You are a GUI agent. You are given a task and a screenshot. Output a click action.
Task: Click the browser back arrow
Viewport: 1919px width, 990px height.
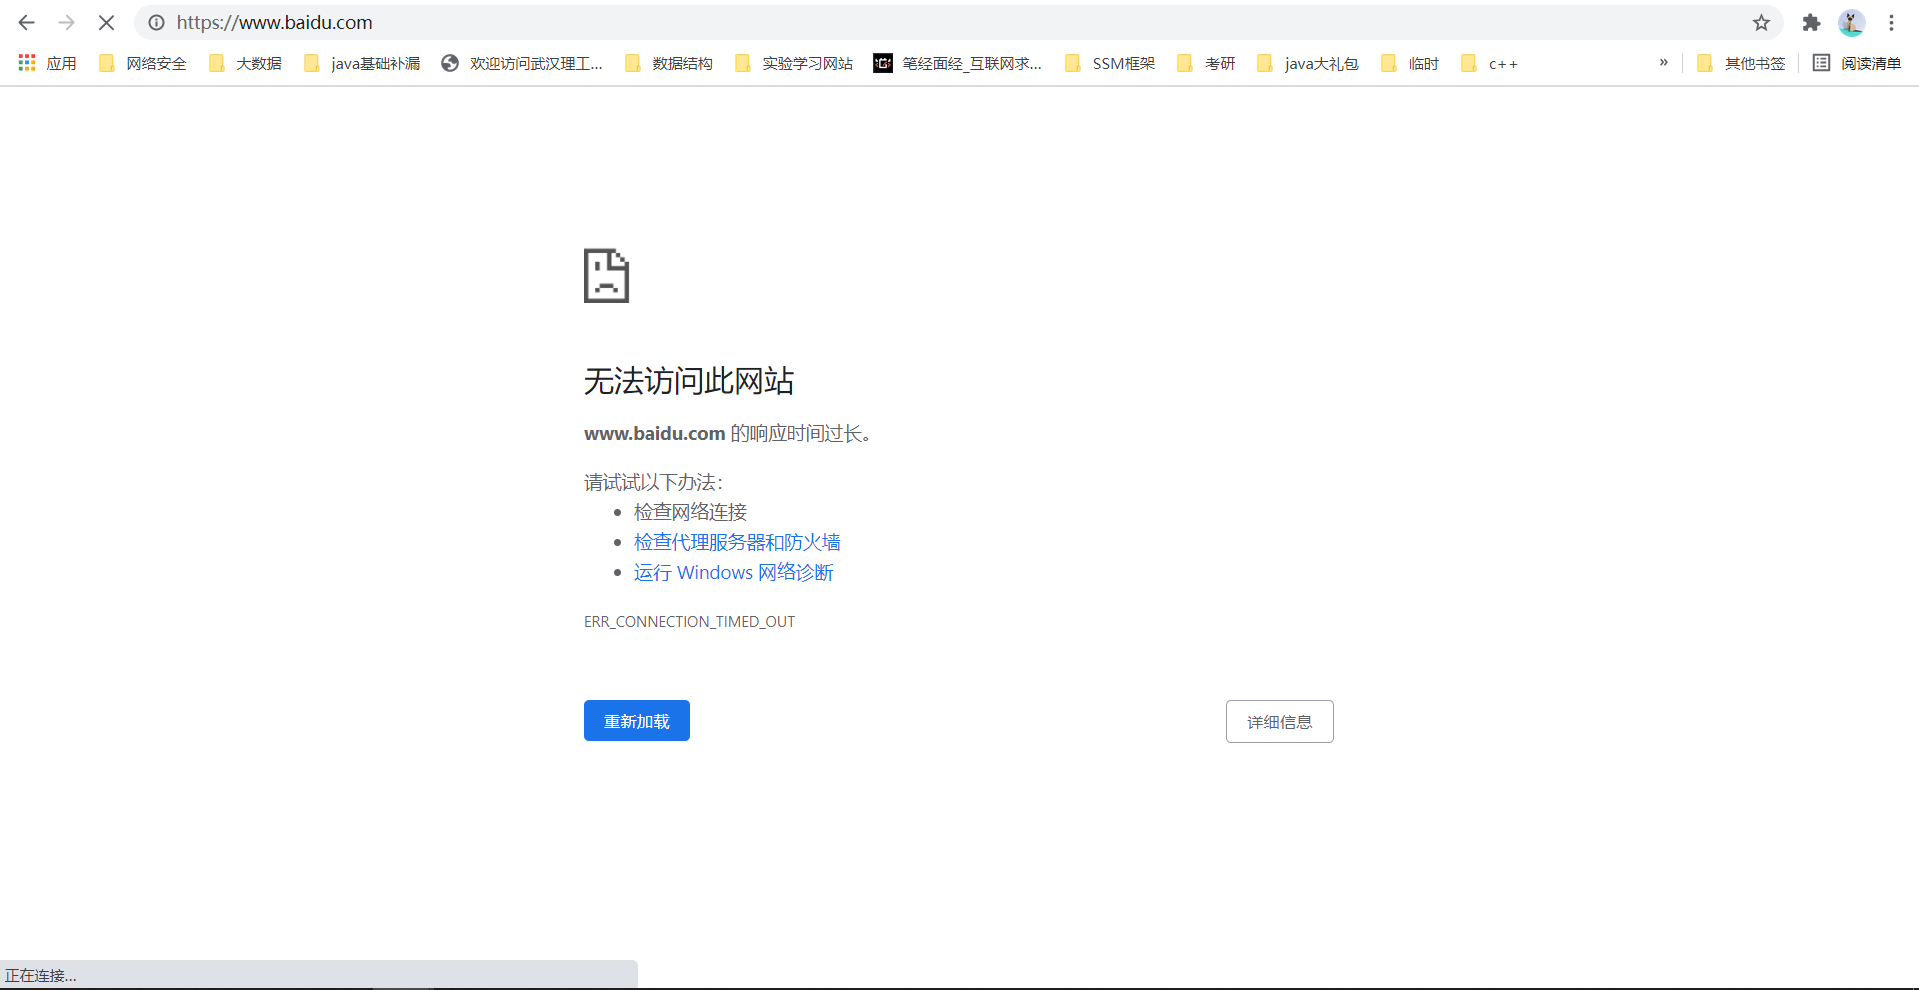click(27, 22)
